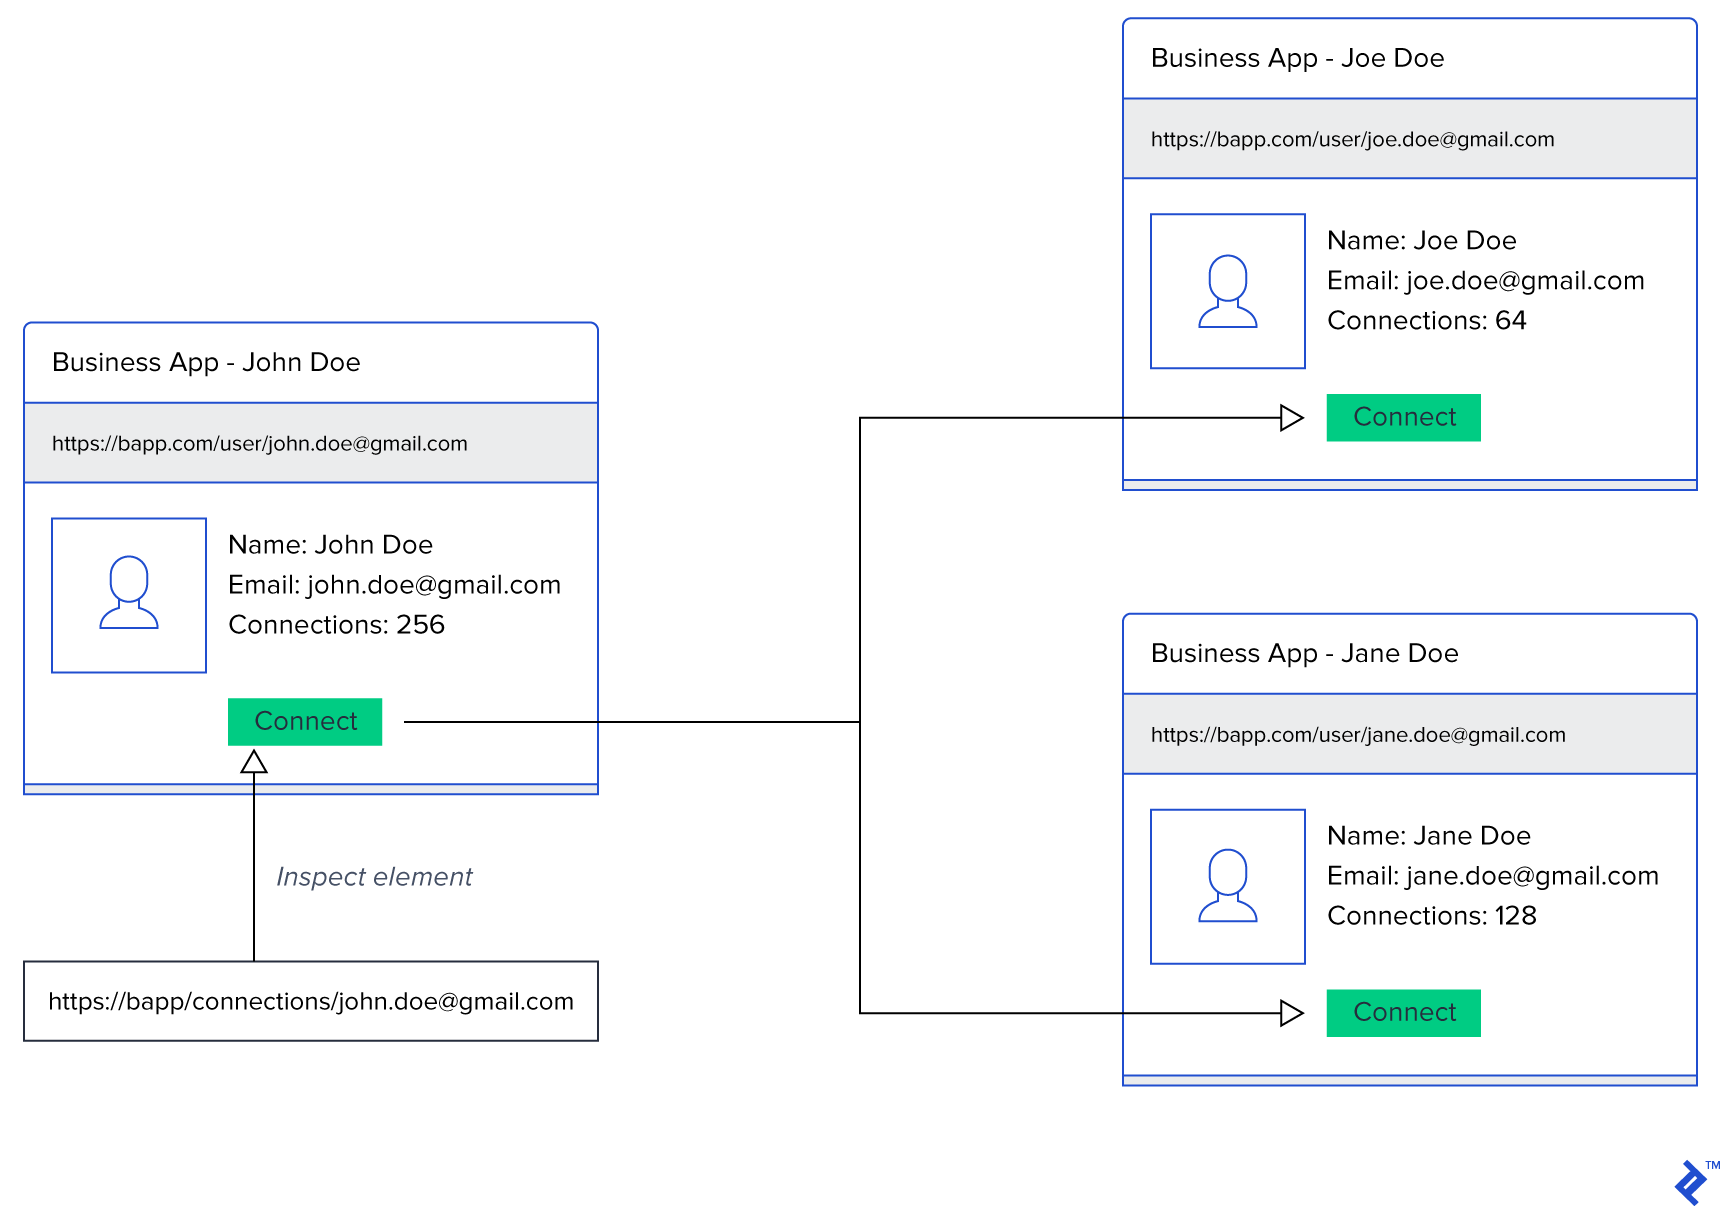
Task: Click Jane Doe's profile avatar icon
Action: (1227, 886)
